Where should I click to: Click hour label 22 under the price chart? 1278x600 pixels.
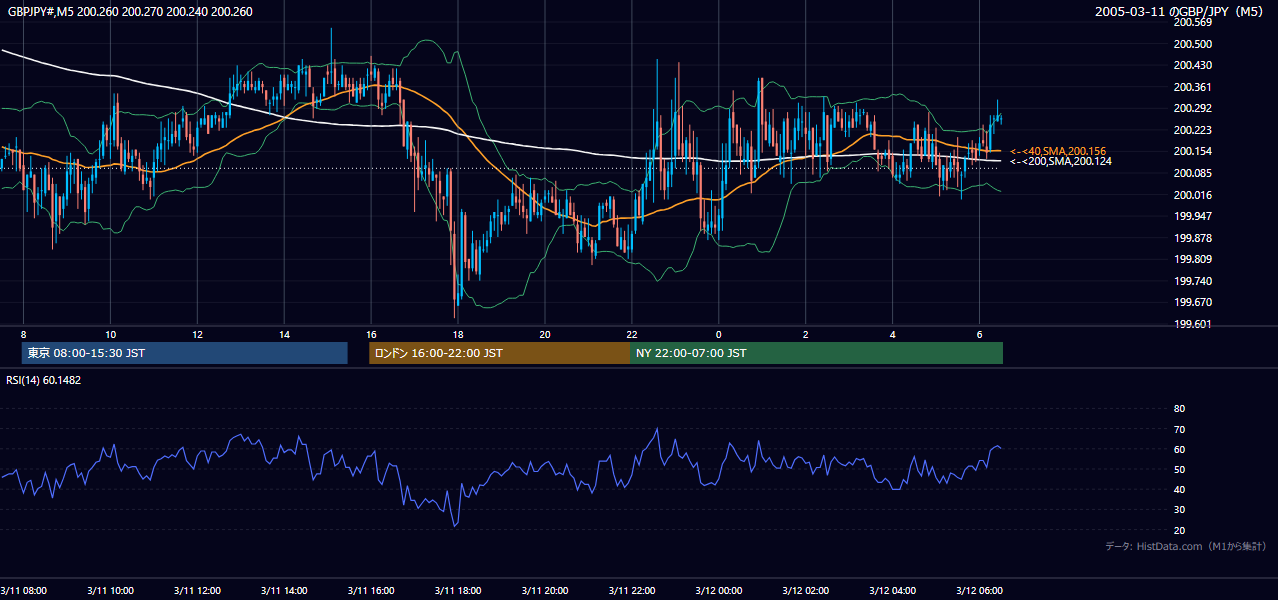632,334
